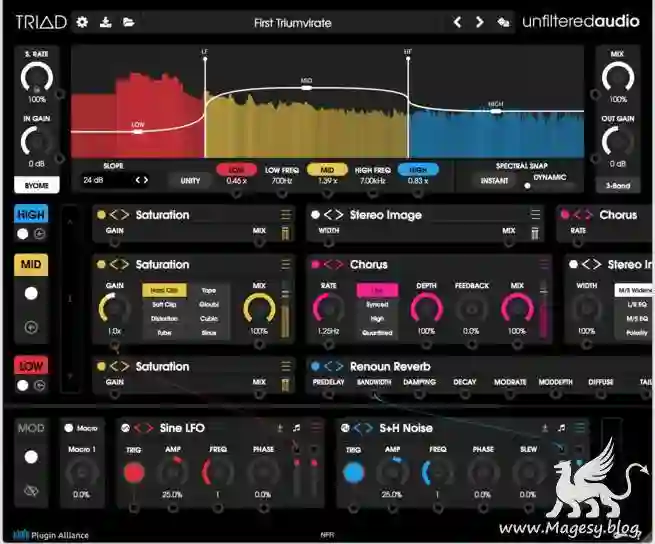Change Slope 24 dB with arrow selector
655x544 pixels.
(x=142, y=180)
